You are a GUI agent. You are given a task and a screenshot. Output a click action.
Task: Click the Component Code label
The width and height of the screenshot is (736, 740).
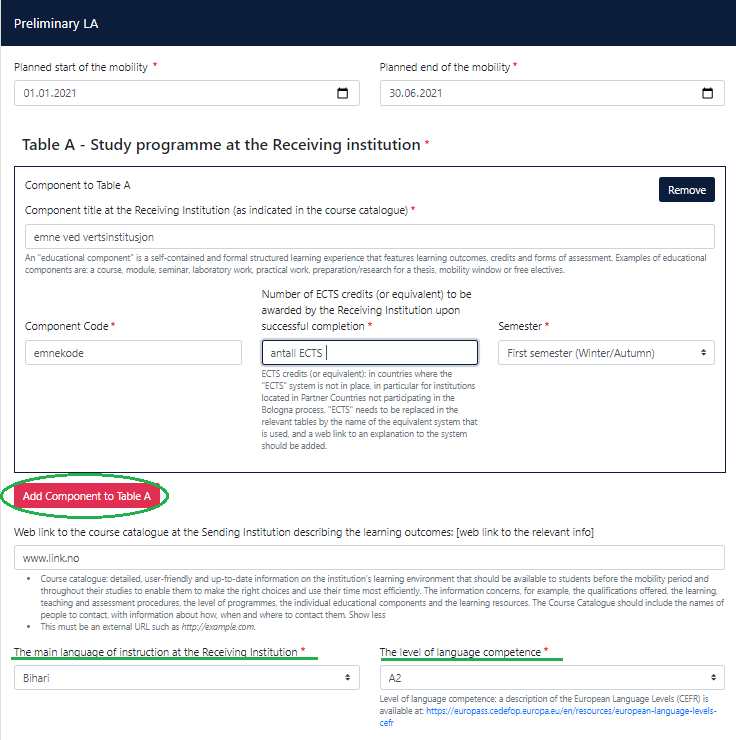[x=67, y=326]
